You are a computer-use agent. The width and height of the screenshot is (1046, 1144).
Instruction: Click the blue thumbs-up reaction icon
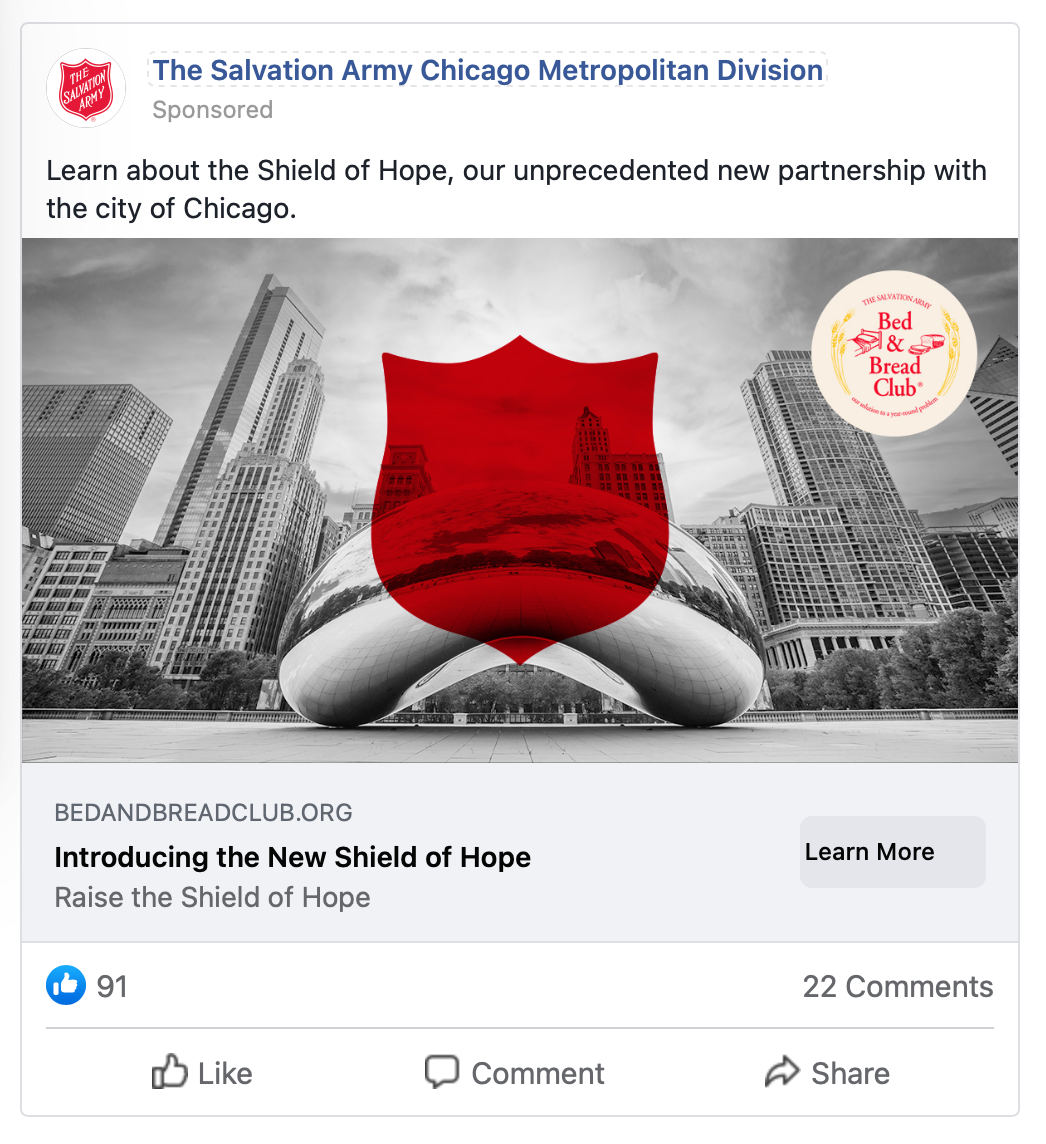coord(66,985)
